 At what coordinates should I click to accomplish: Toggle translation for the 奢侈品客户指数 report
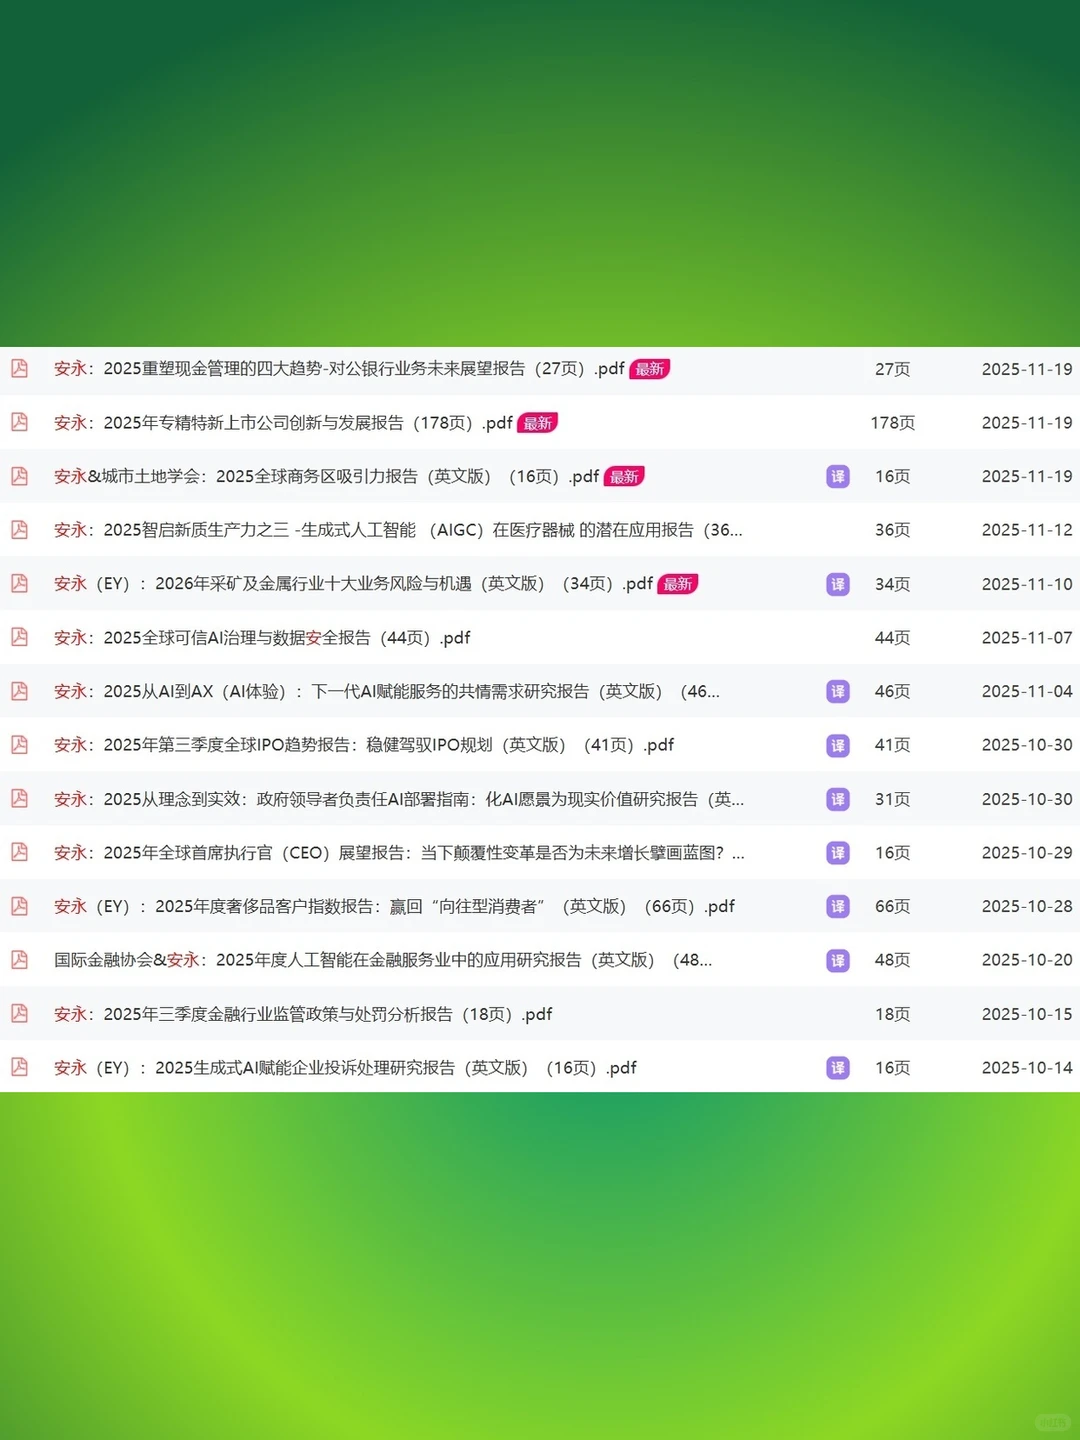(x=837, y=906)
